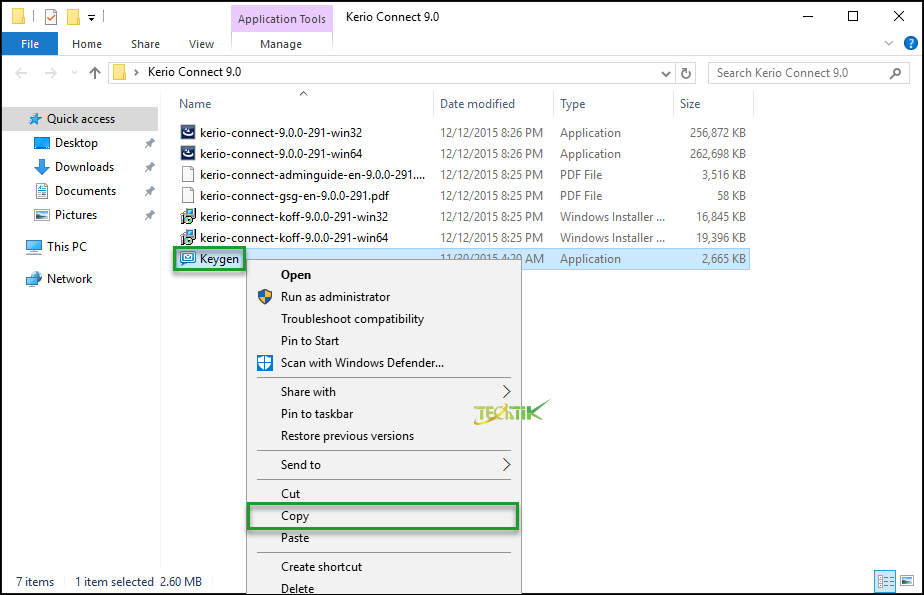Viewport: 924px width, 595px height.
Task: Click the Windows Defender scan icon
Action: tap(265, 363)
